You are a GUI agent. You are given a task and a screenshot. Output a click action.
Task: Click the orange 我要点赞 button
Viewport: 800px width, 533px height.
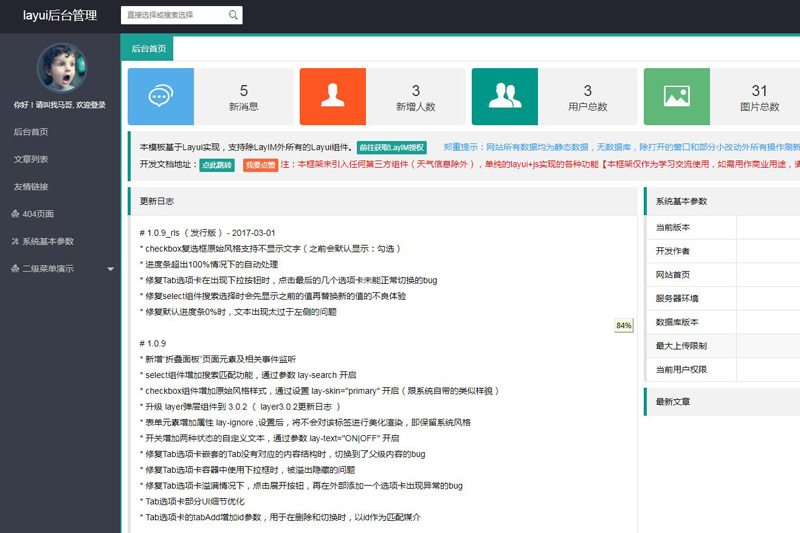click(260, 165)
